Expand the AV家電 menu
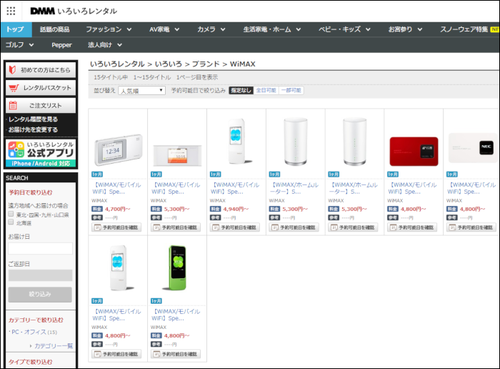This screenshot has width=500, height=369. coord(164,29)
